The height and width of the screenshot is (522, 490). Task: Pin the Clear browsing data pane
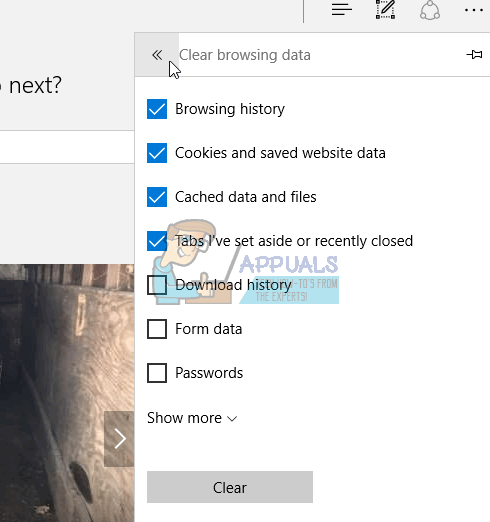(x=474, y=54)
